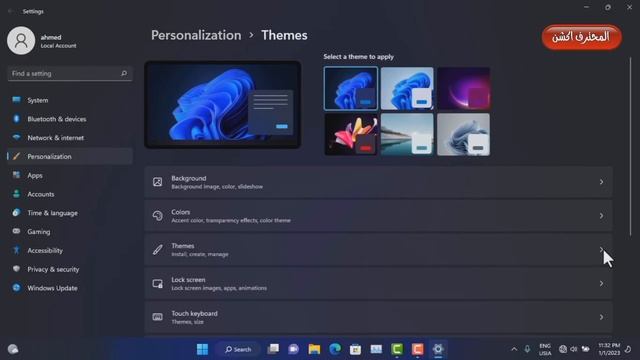Open the Lock screen settings row
The width and height of the screenshot is (640, 360).
[378, 283]
